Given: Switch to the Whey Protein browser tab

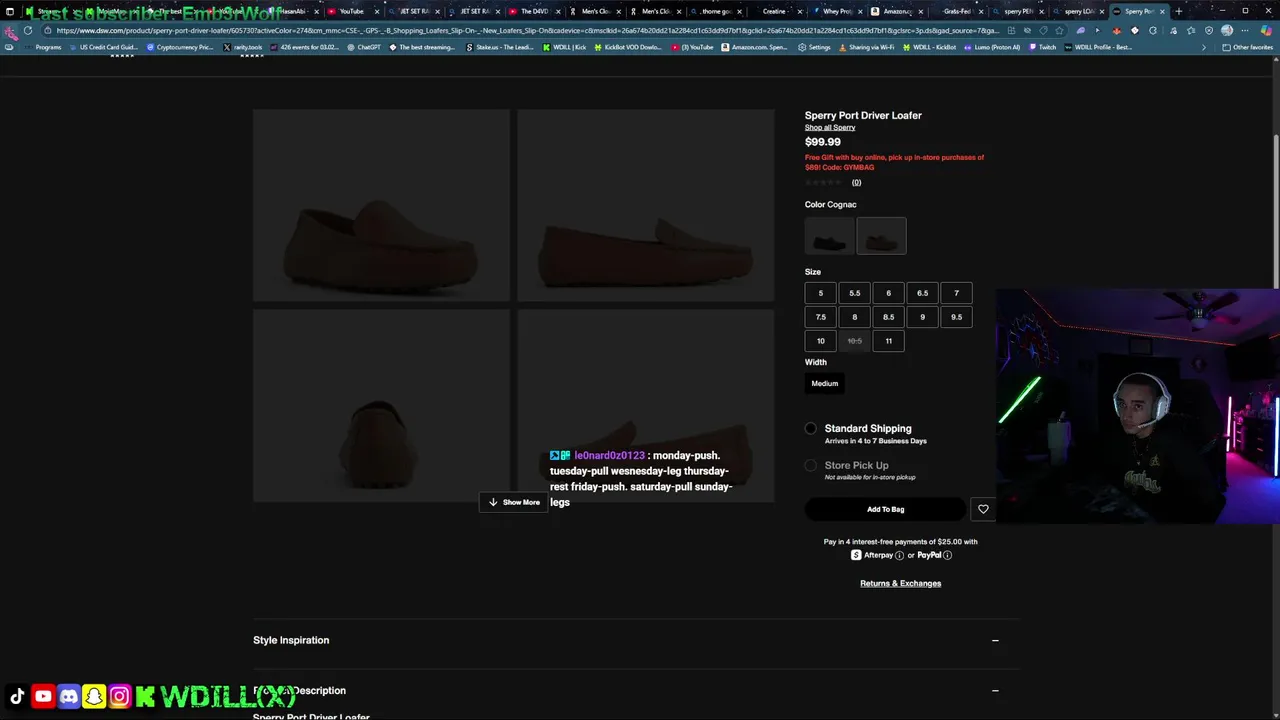Looking at the screenshot, I should click(x=837, y=11).
